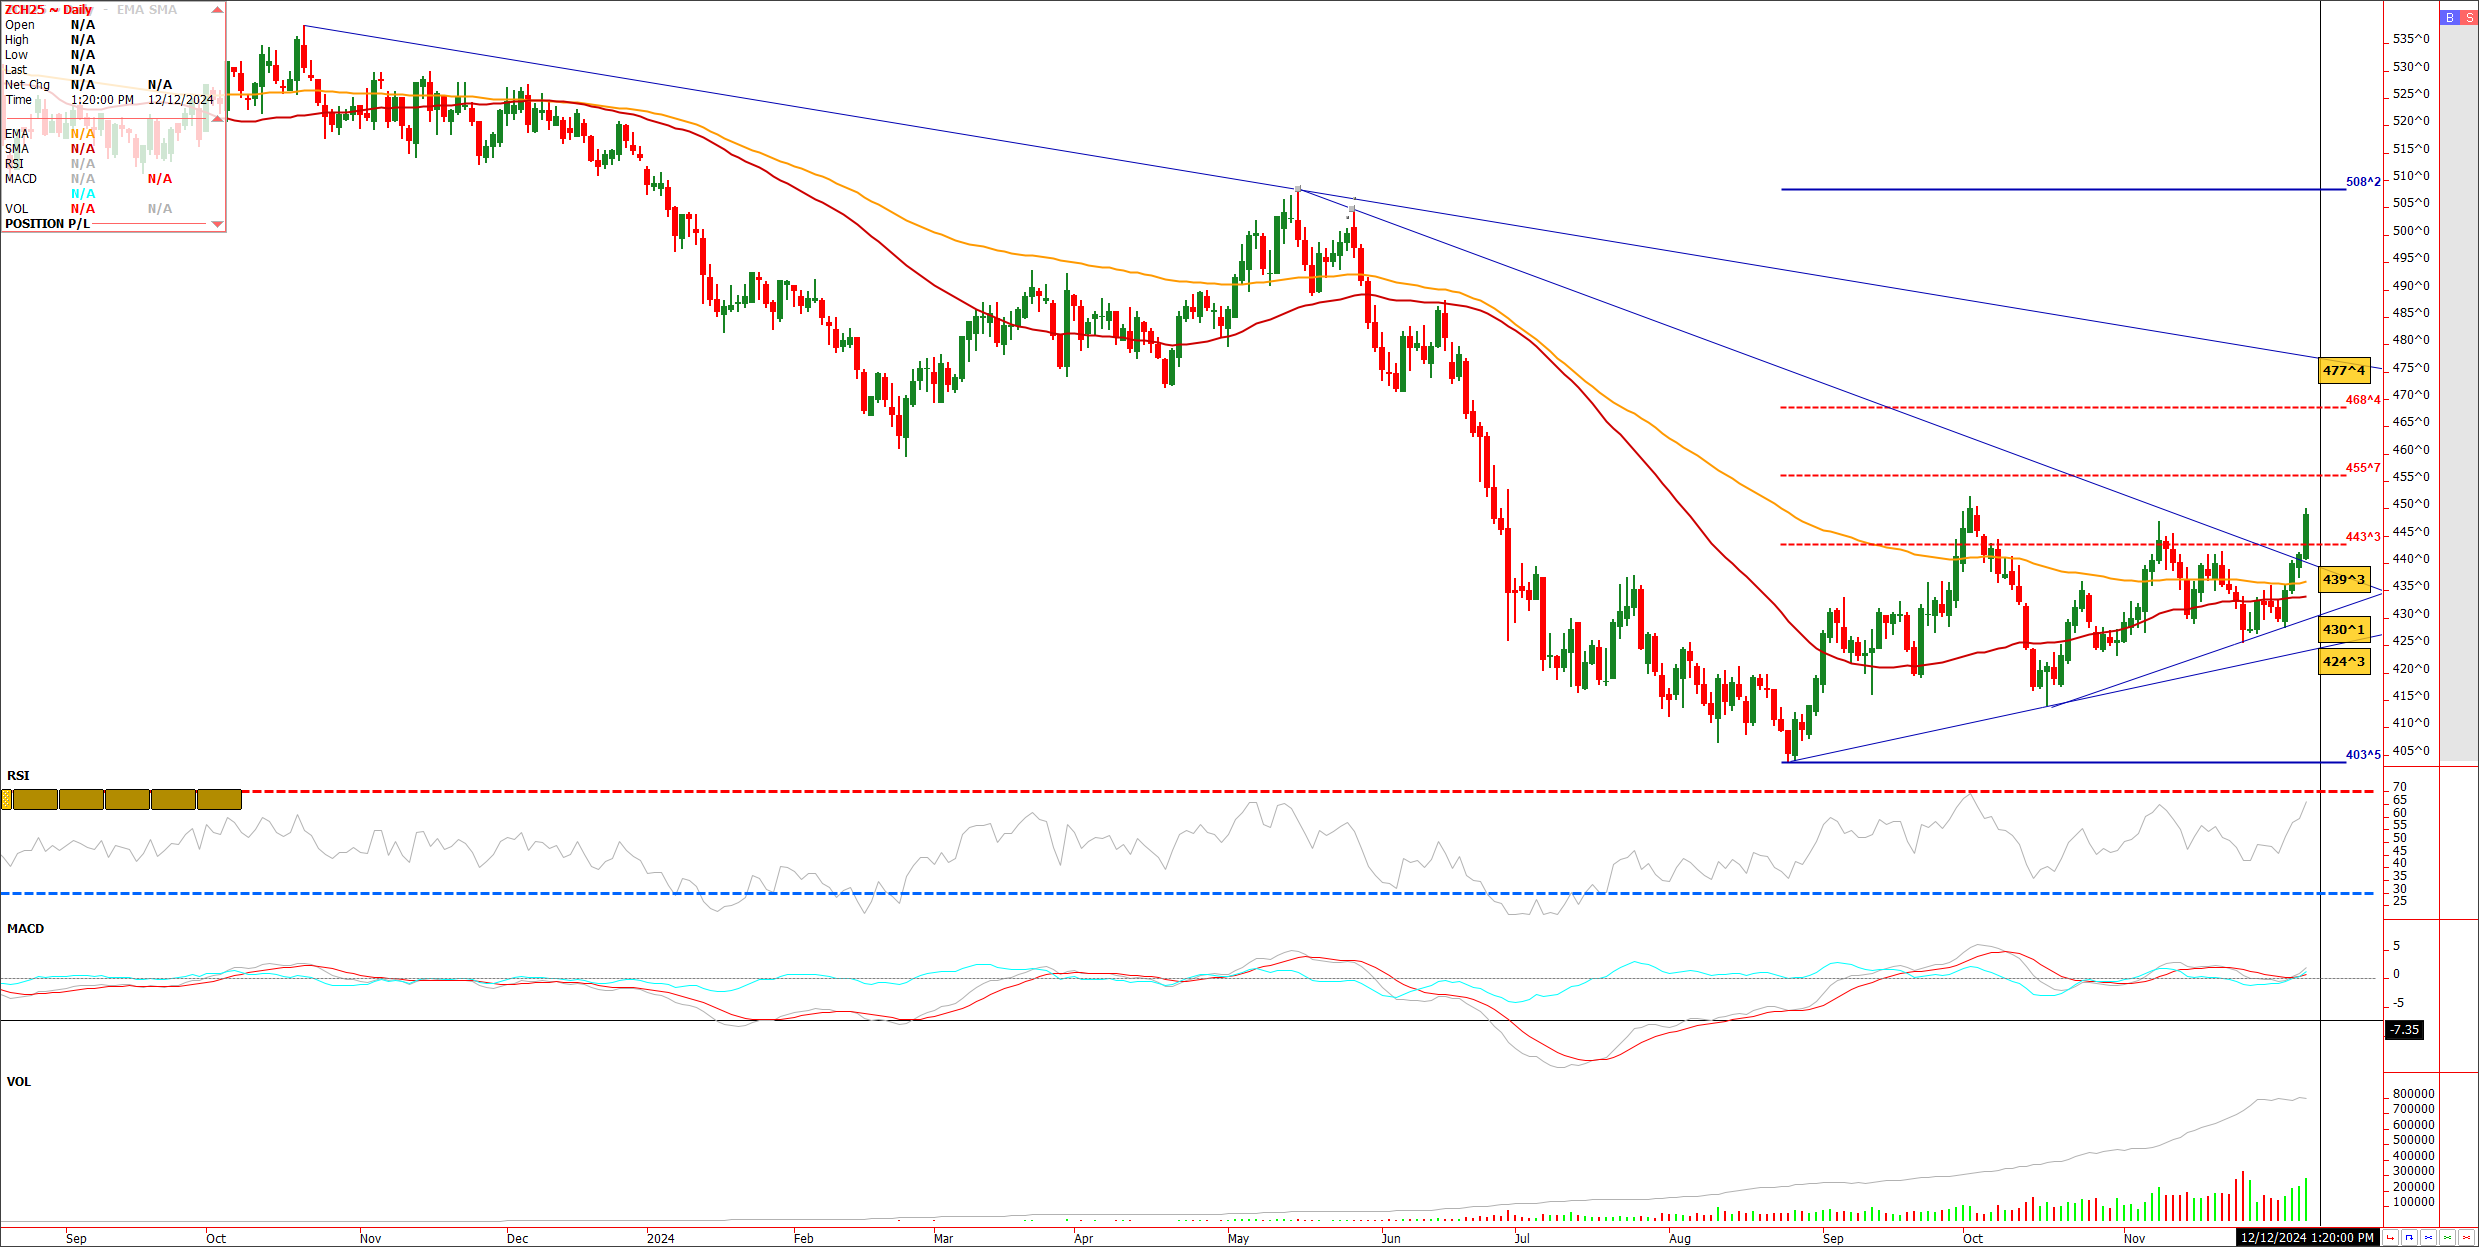Collapse the ZCH25 info panel with top arrow
2479x1247 pixels.
pos(217,9)
